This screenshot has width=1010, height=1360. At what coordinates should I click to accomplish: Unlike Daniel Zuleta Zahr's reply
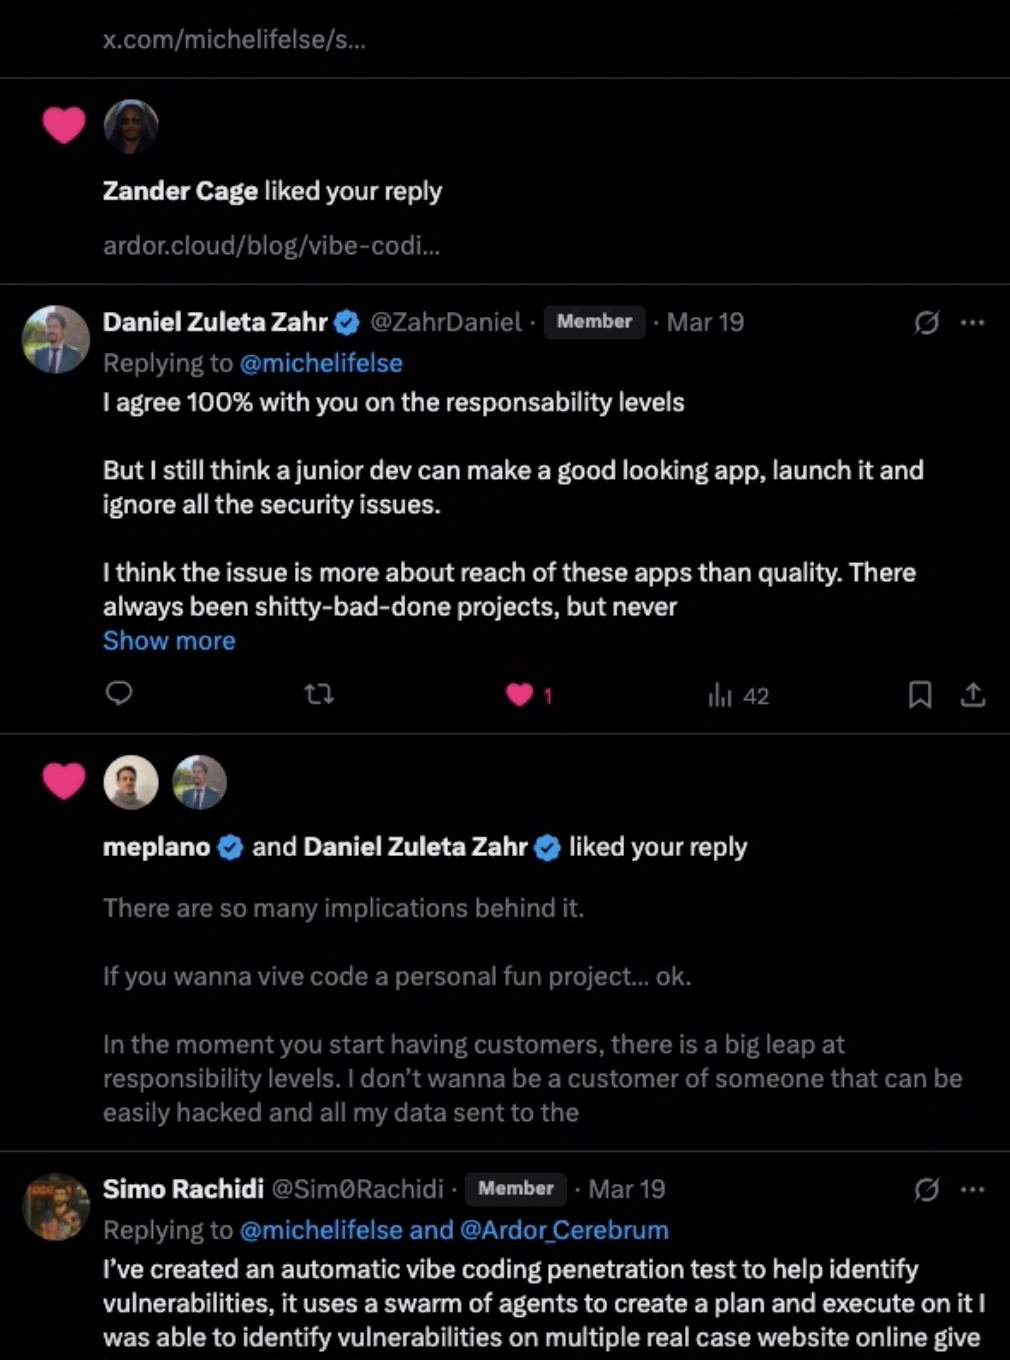520,695
